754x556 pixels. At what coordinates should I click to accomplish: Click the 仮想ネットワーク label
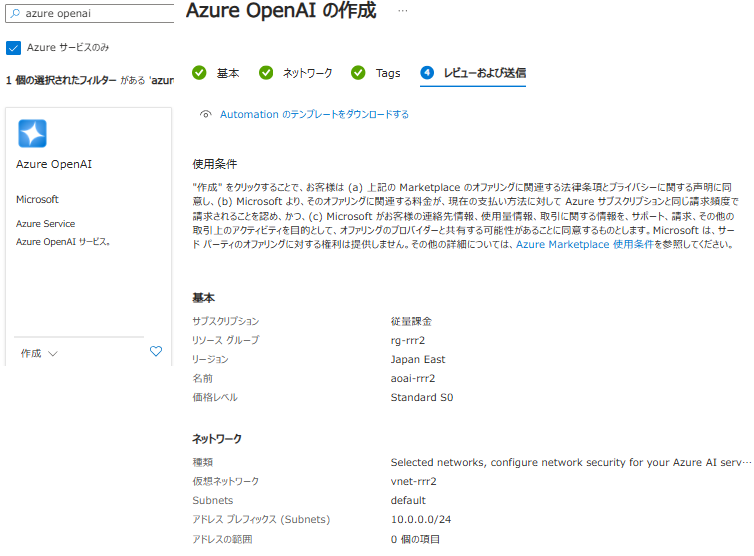226,481
